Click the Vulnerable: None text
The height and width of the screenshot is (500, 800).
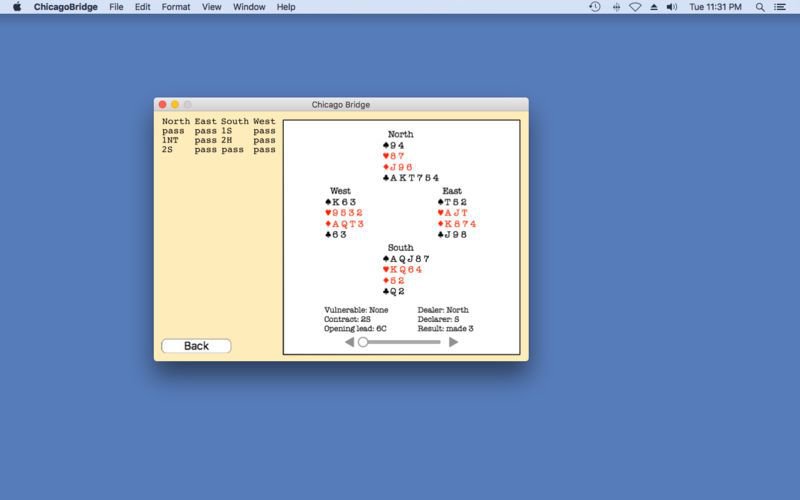356,310
